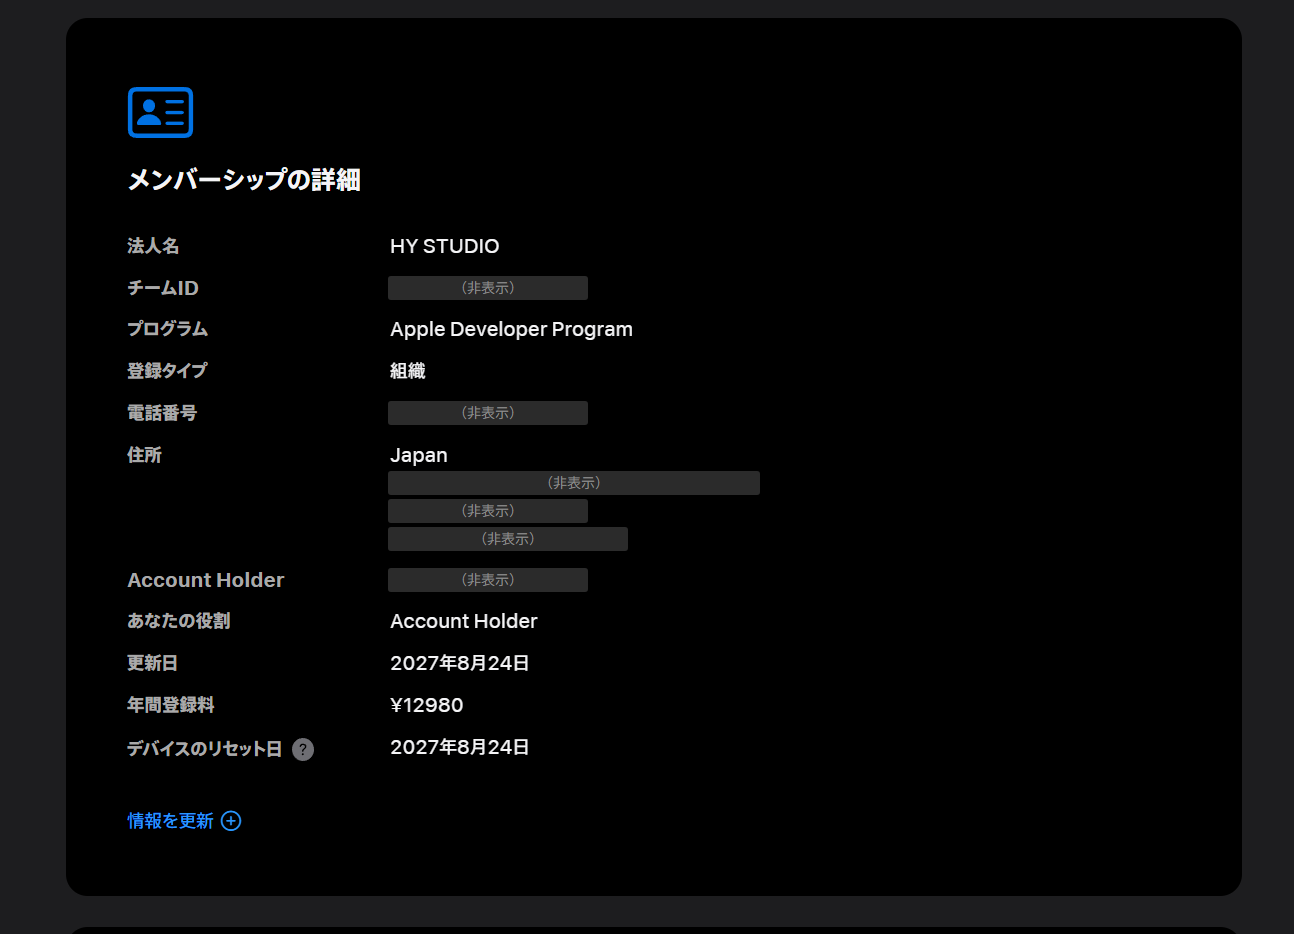Reveal the second hidden address line
The width and height of the screenshot is (1294, 934).
(x=488, y=511)
